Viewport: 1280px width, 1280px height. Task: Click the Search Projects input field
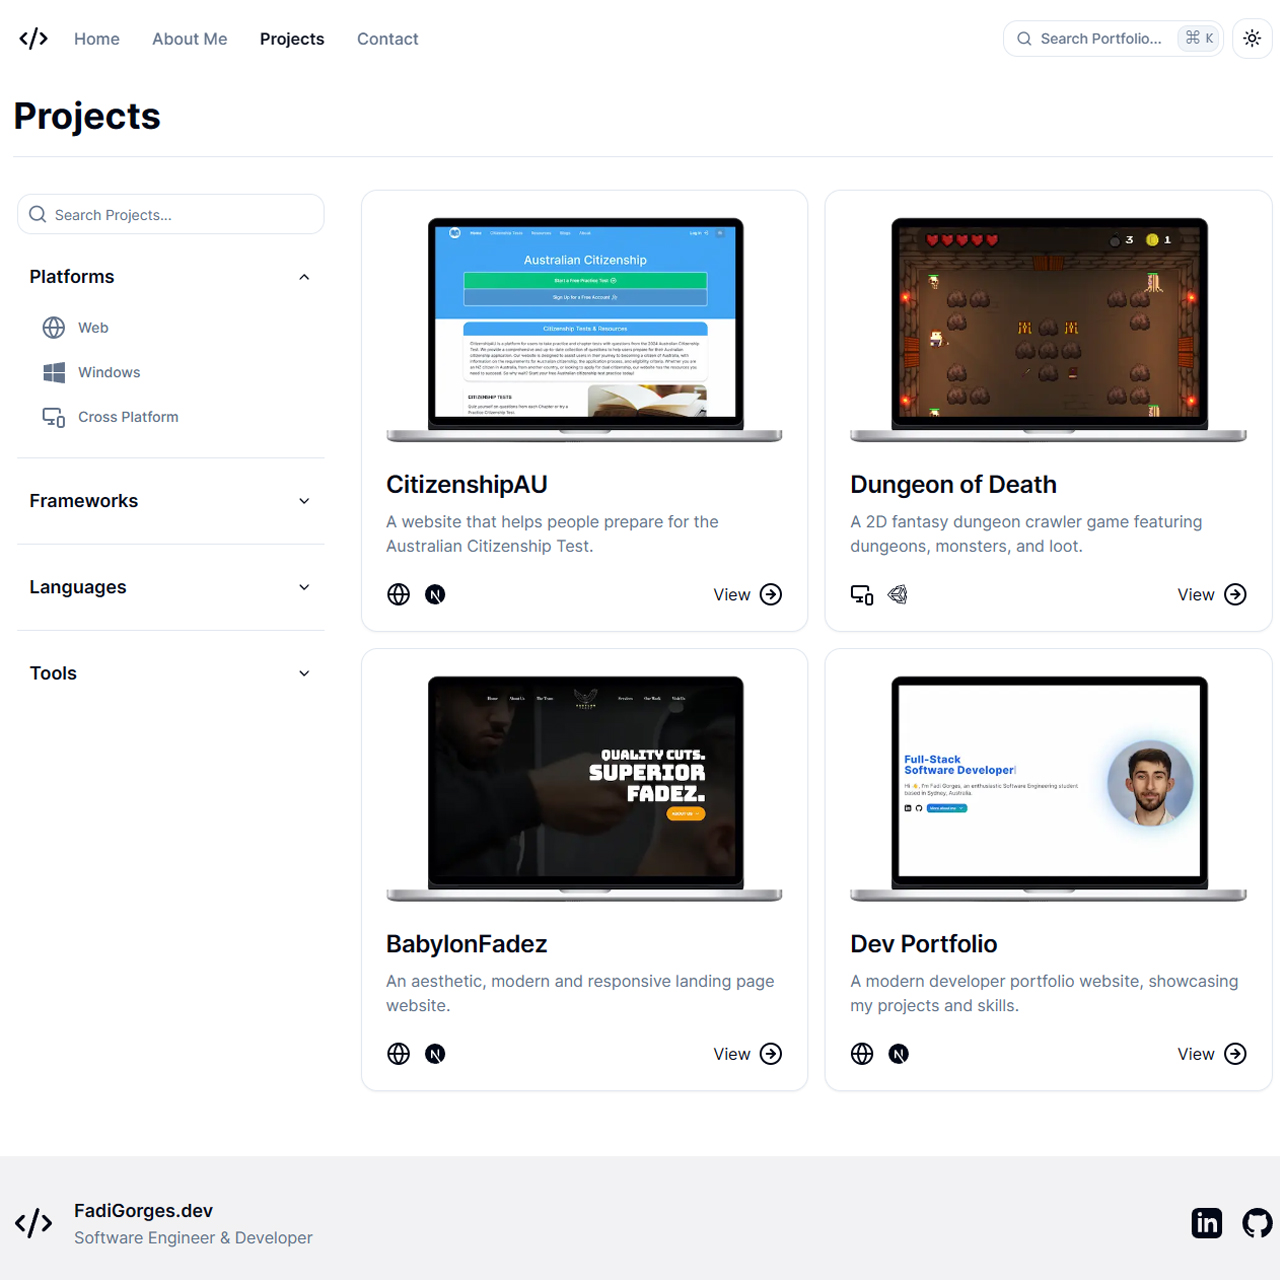[x=171, y=214]
